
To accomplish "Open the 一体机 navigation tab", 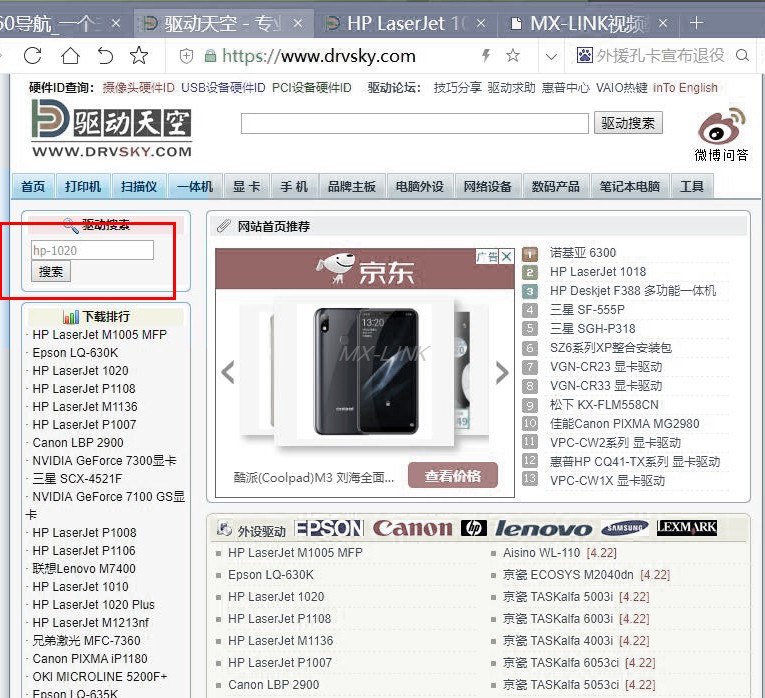I will tap(195, 186).
